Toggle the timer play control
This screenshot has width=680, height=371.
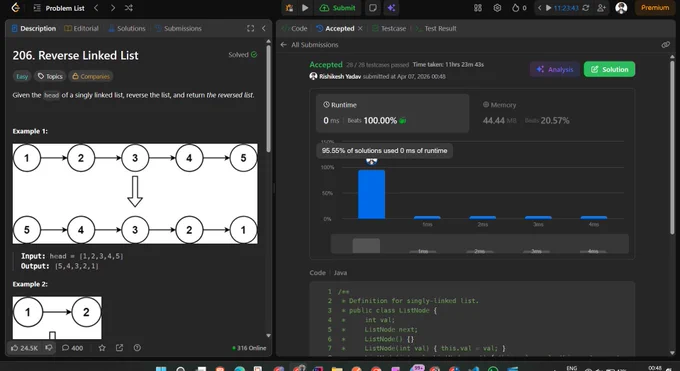click(549, 8)
